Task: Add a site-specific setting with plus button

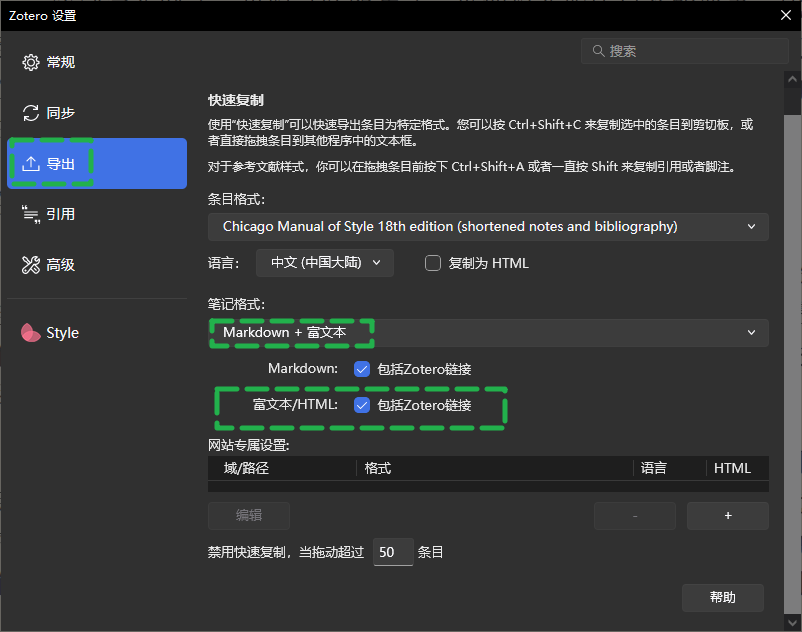Action: [728, 515]
